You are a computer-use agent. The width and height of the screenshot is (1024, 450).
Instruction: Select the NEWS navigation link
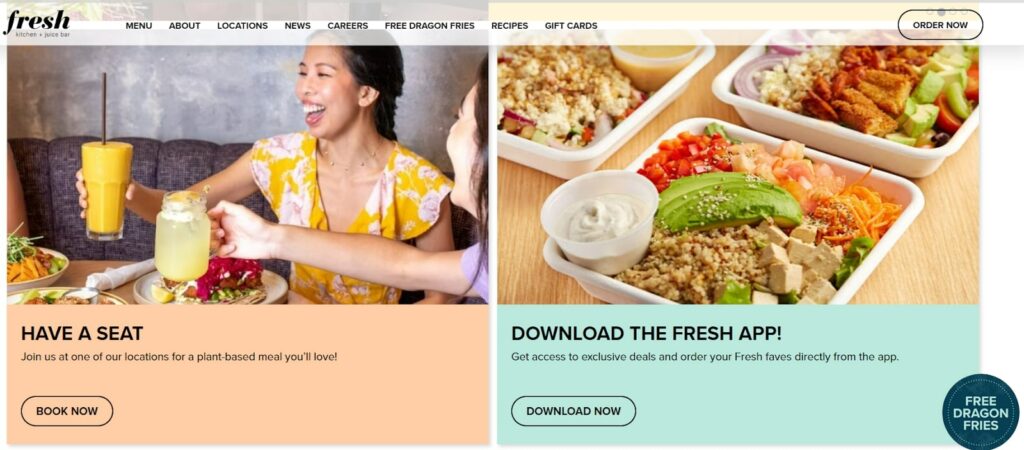[298, 25]
